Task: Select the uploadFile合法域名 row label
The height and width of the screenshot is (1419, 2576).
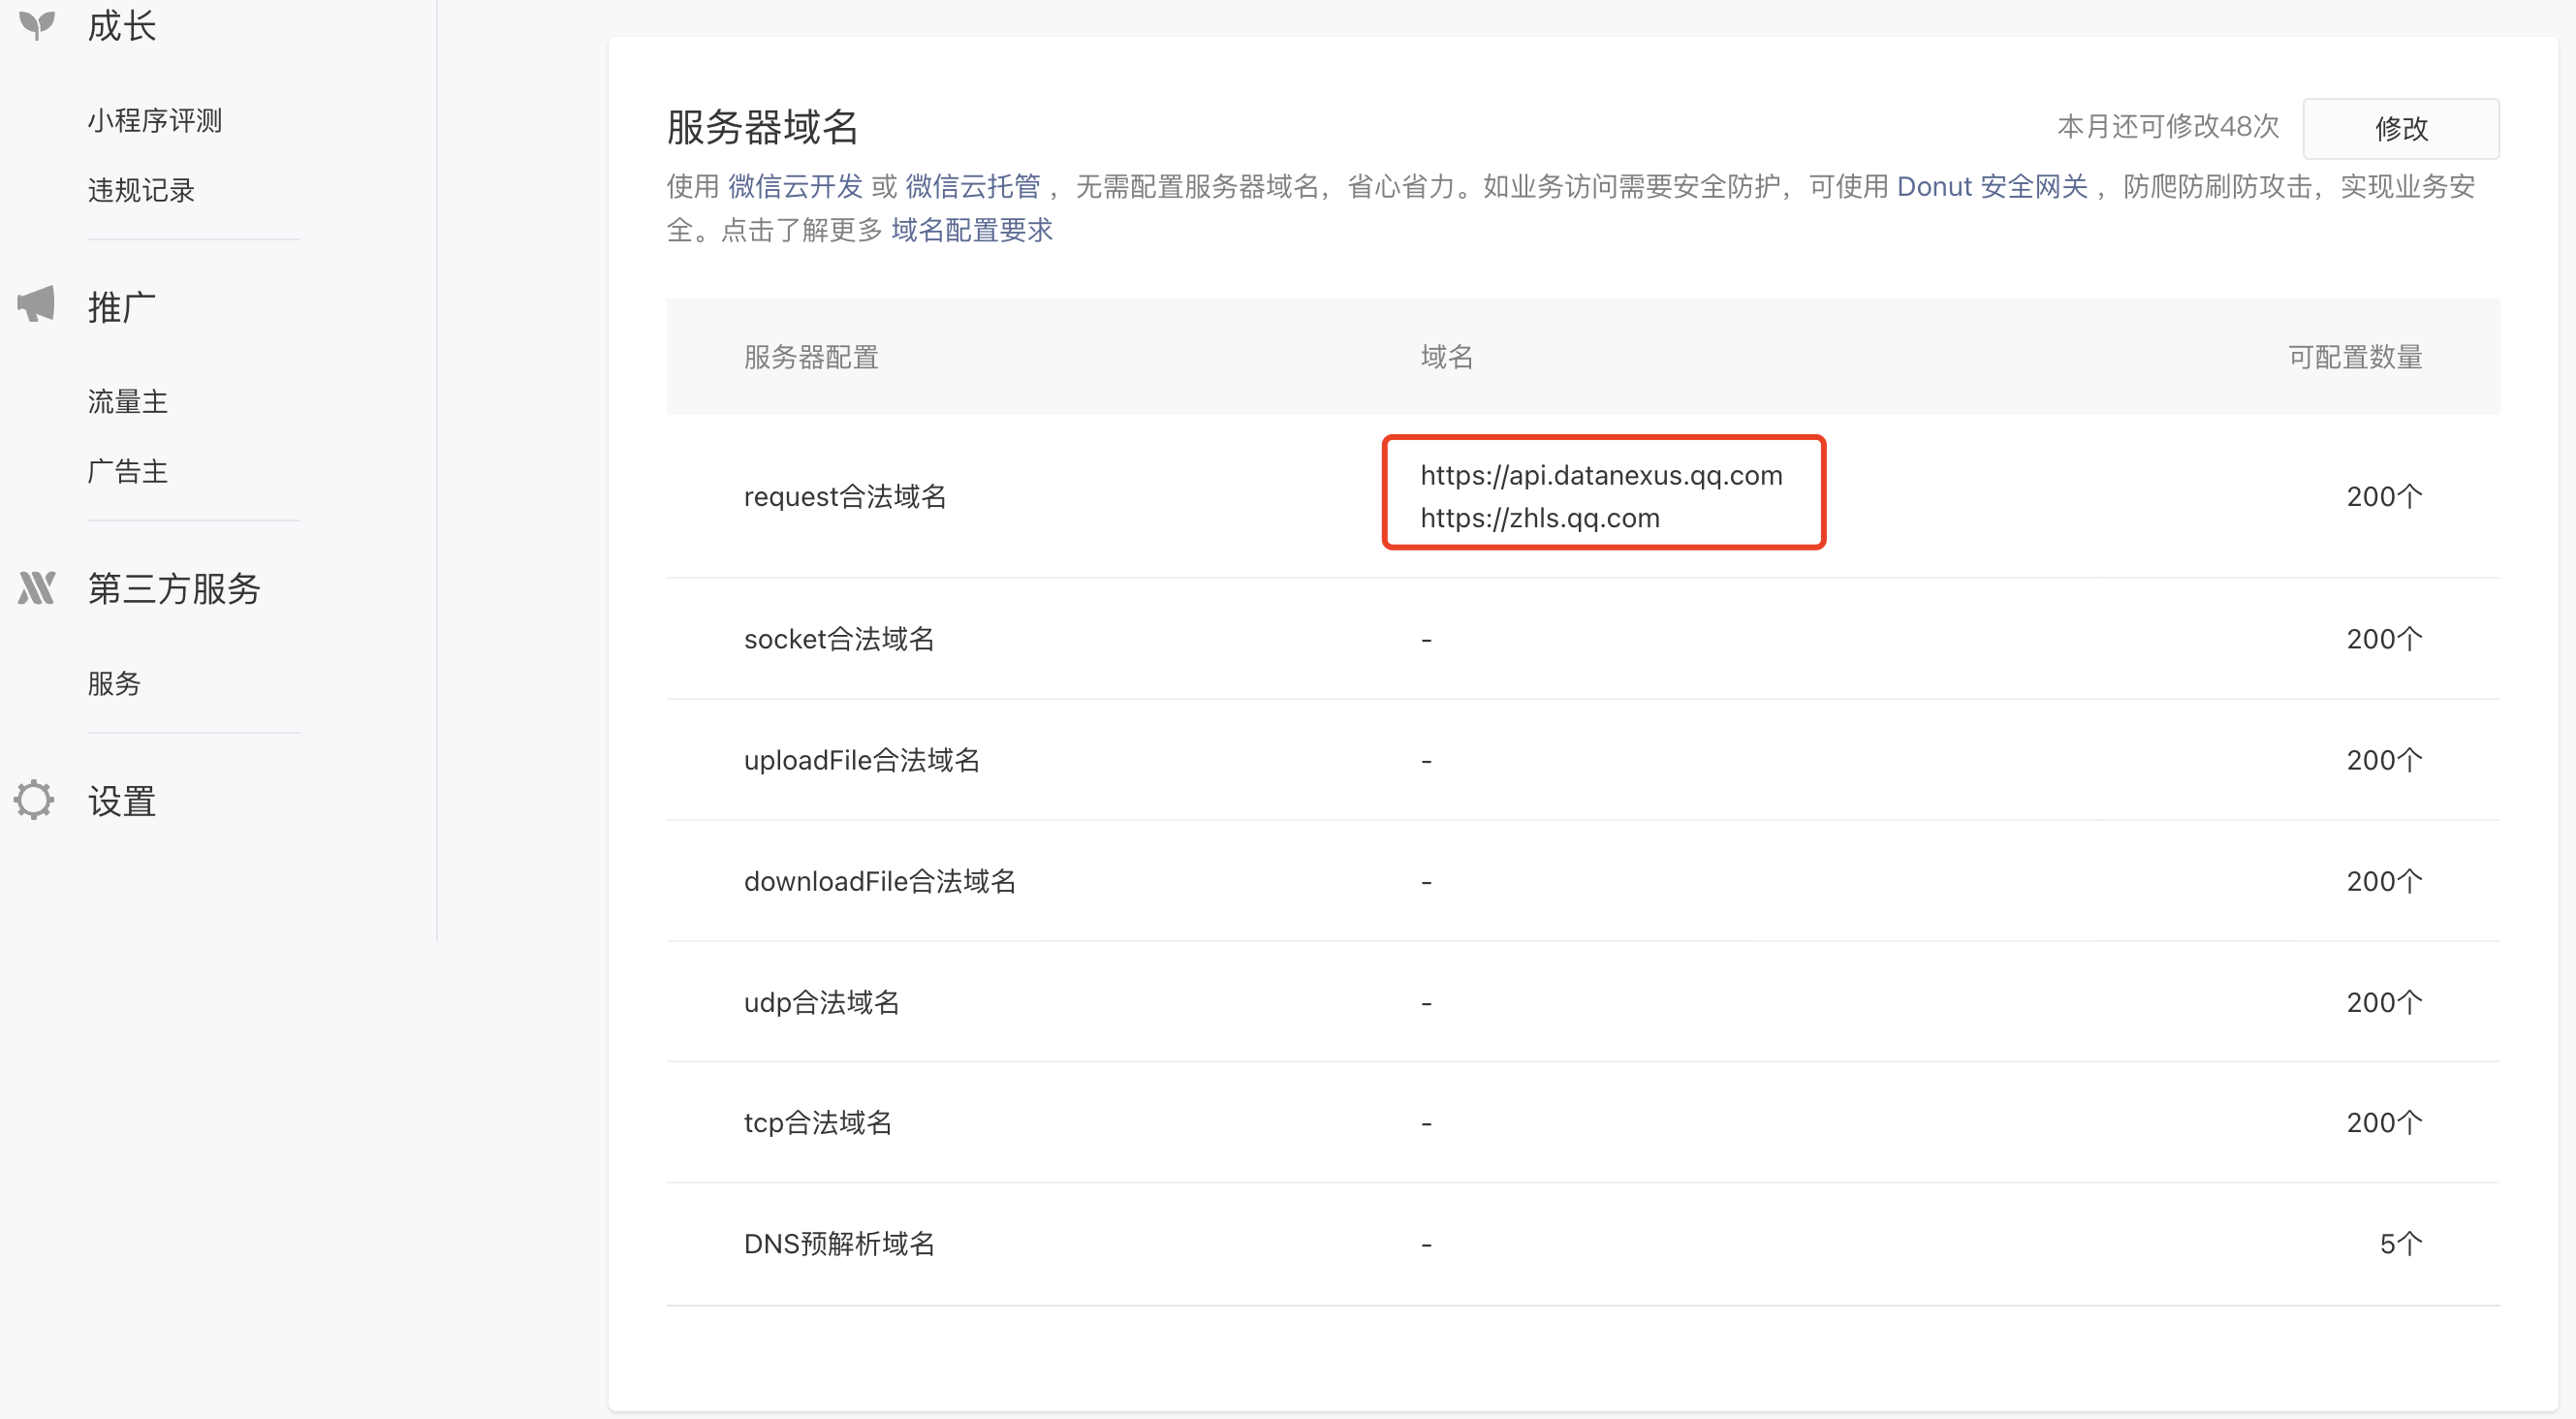Action: 862,760
